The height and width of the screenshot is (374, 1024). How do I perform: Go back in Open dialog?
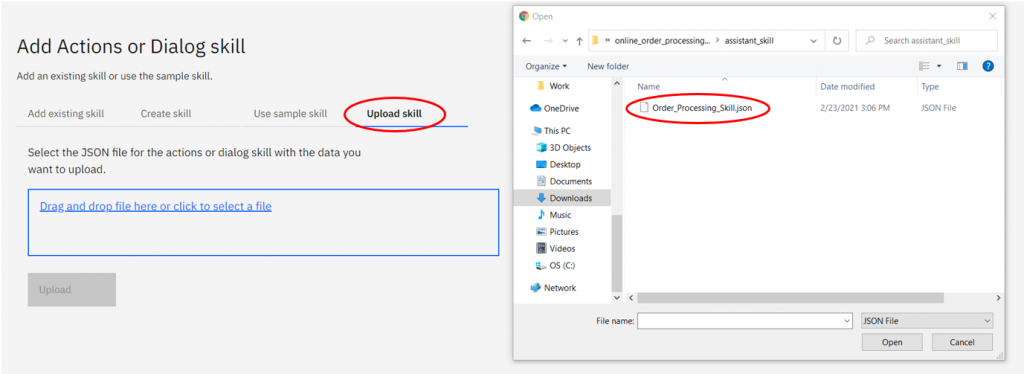pyautogui.click(x=527, y=40)
